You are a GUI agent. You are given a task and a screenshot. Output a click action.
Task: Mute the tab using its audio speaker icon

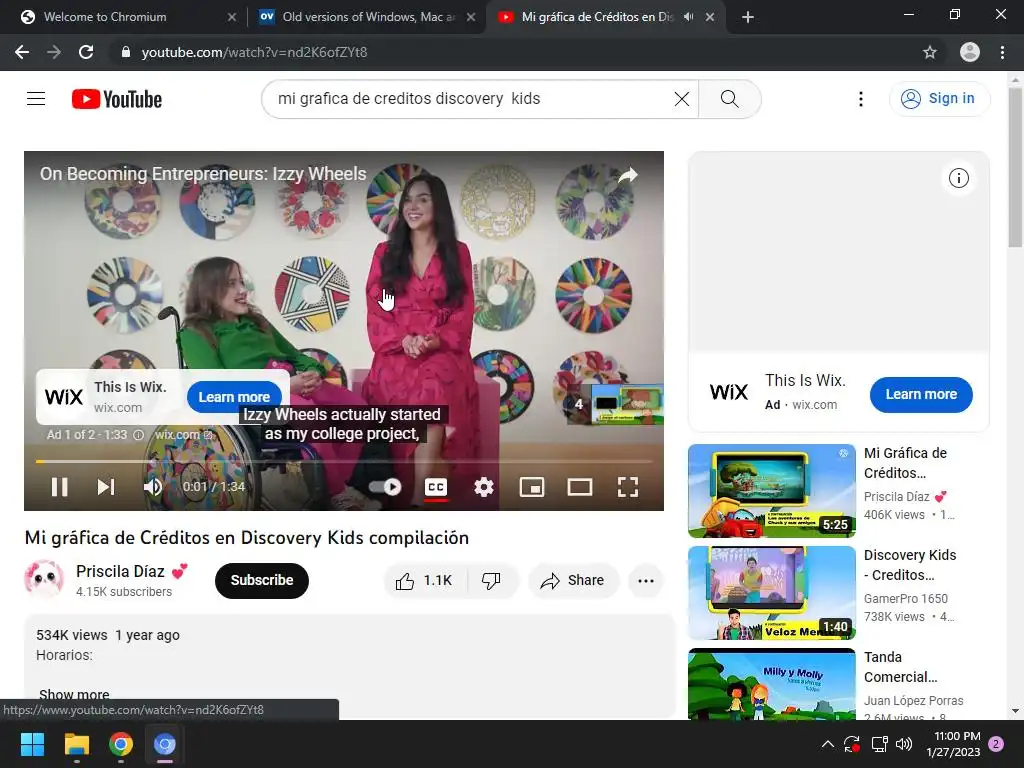coord(688,17)
